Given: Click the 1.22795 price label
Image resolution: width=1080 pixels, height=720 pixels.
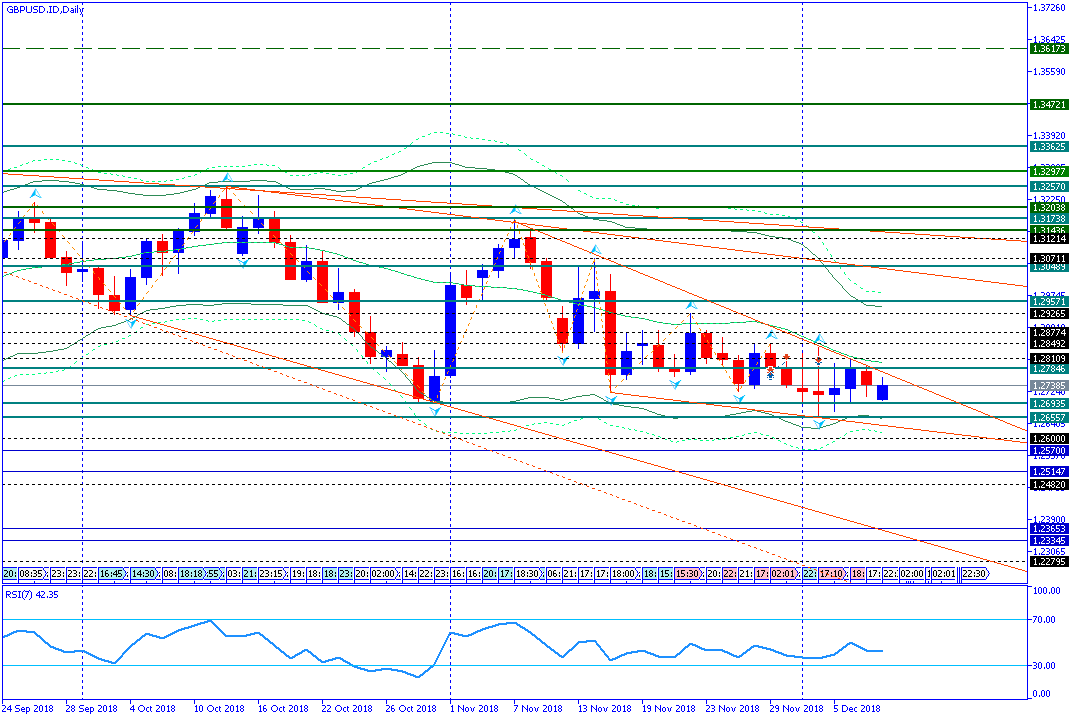Looking at the screenshot, I should coord(1049,562).
